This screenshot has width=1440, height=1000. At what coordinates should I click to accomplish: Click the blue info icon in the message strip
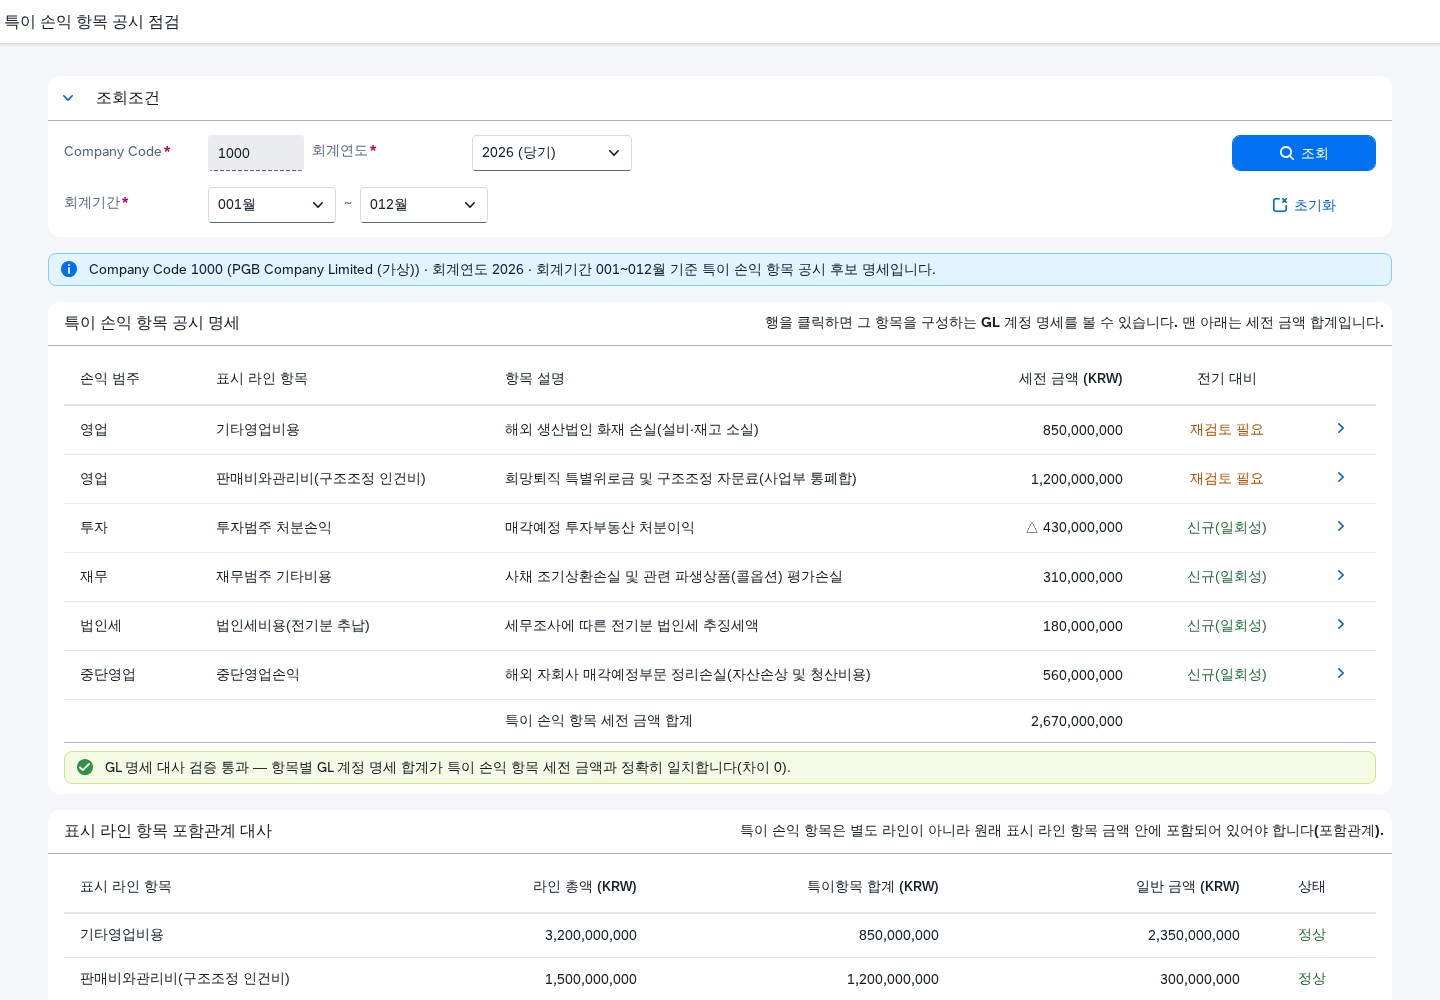coord(69,269)
